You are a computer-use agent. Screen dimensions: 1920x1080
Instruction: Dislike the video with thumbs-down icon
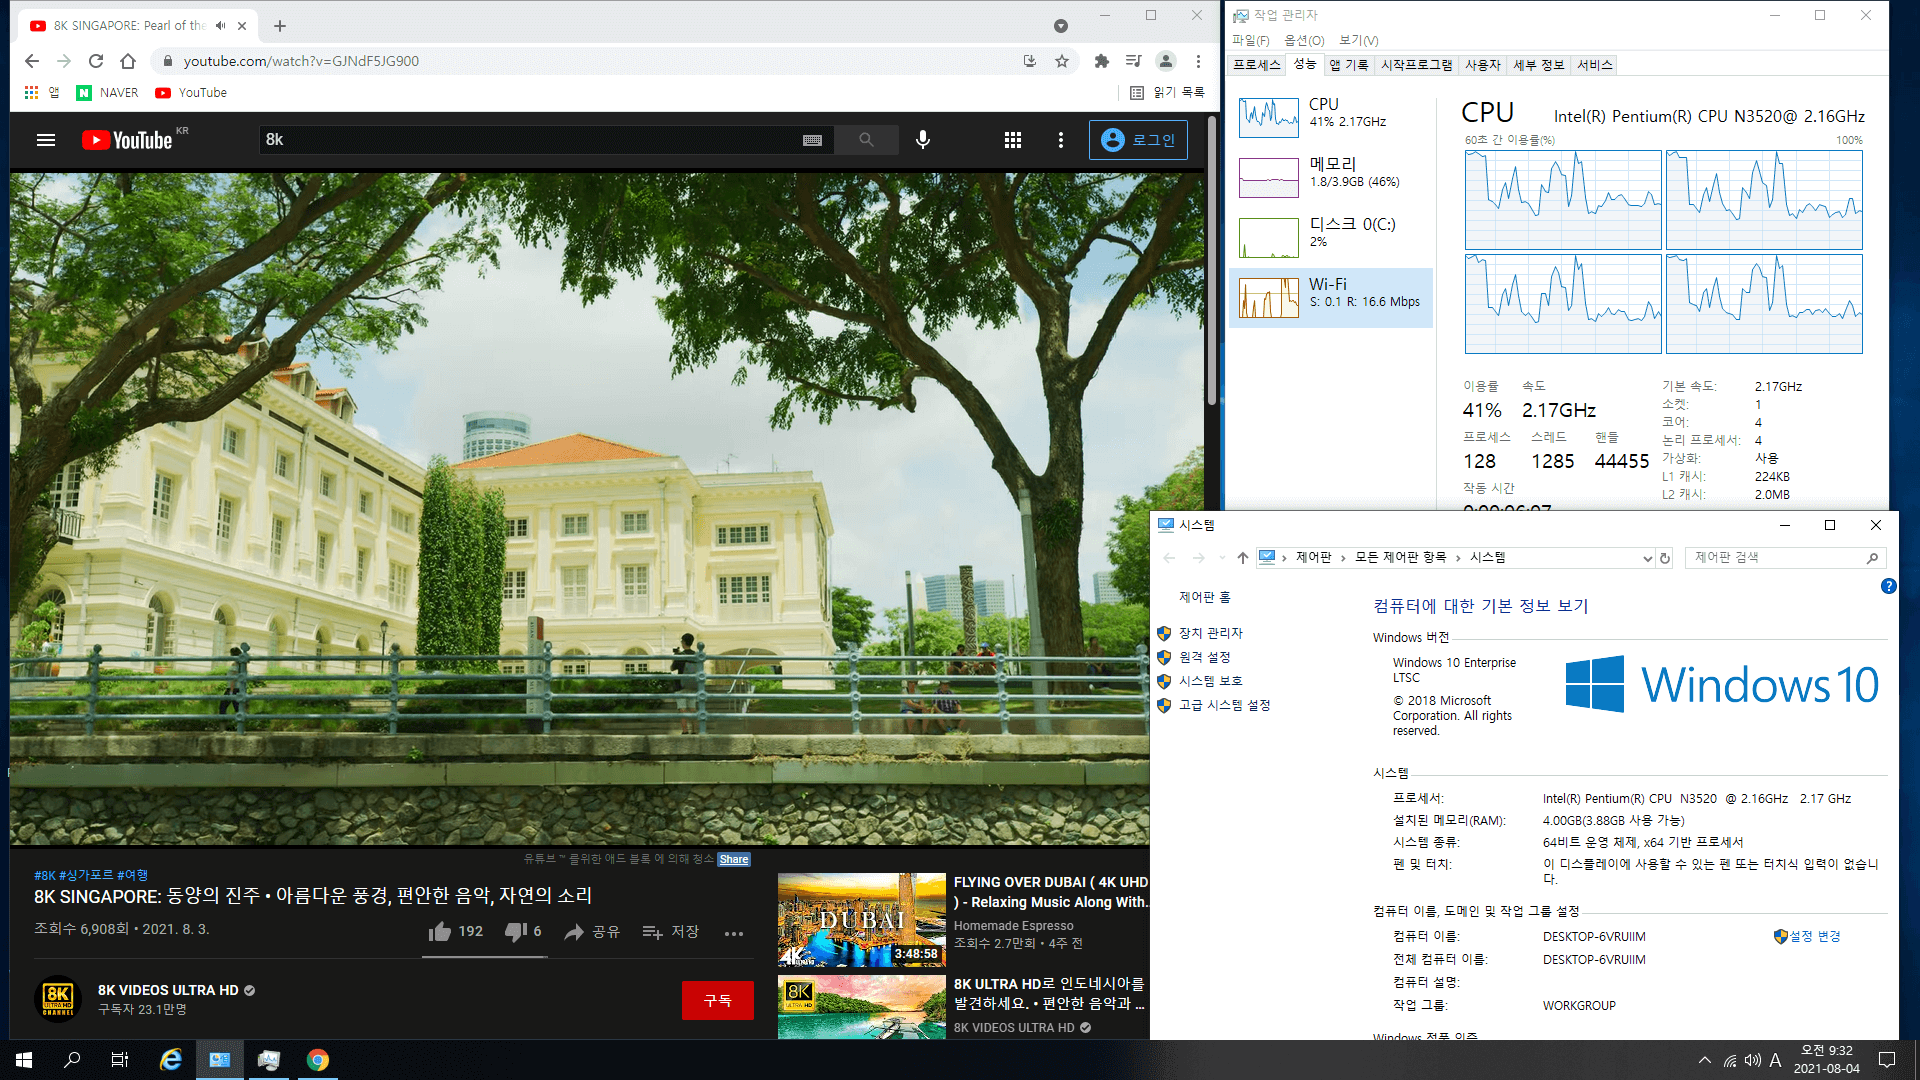point(516,932)
